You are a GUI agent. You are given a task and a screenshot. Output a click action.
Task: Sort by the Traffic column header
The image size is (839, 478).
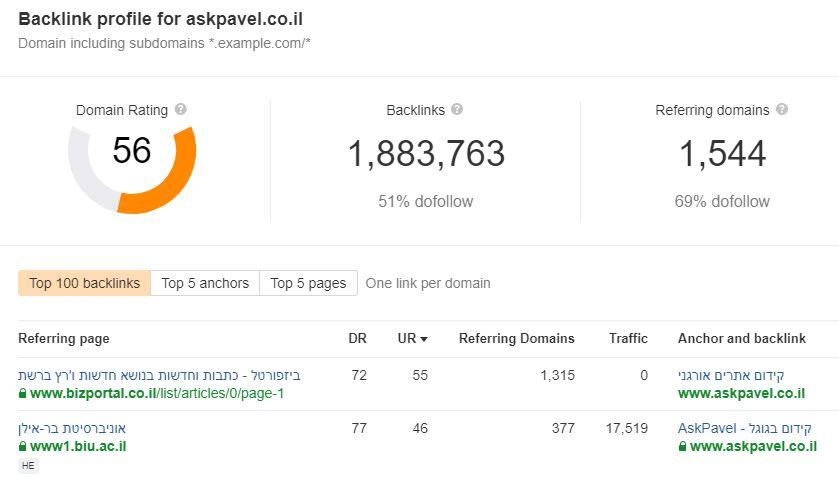tap(628, 338)
